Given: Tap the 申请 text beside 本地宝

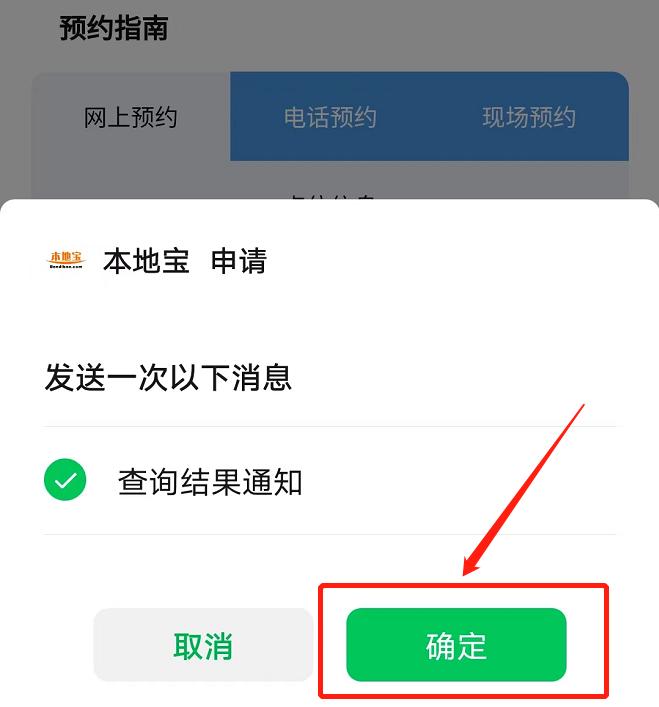Looking at the screenshot, I should coord(239,261).
